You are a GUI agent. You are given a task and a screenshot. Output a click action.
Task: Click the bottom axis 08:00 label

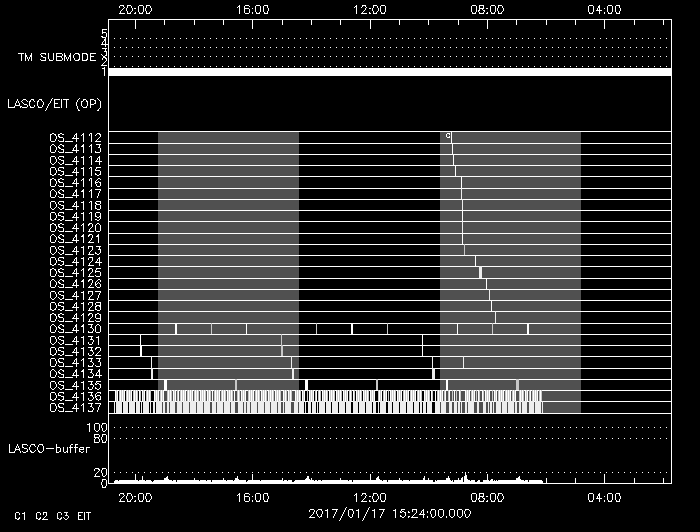pyautogui.click(x=487, y=498)
